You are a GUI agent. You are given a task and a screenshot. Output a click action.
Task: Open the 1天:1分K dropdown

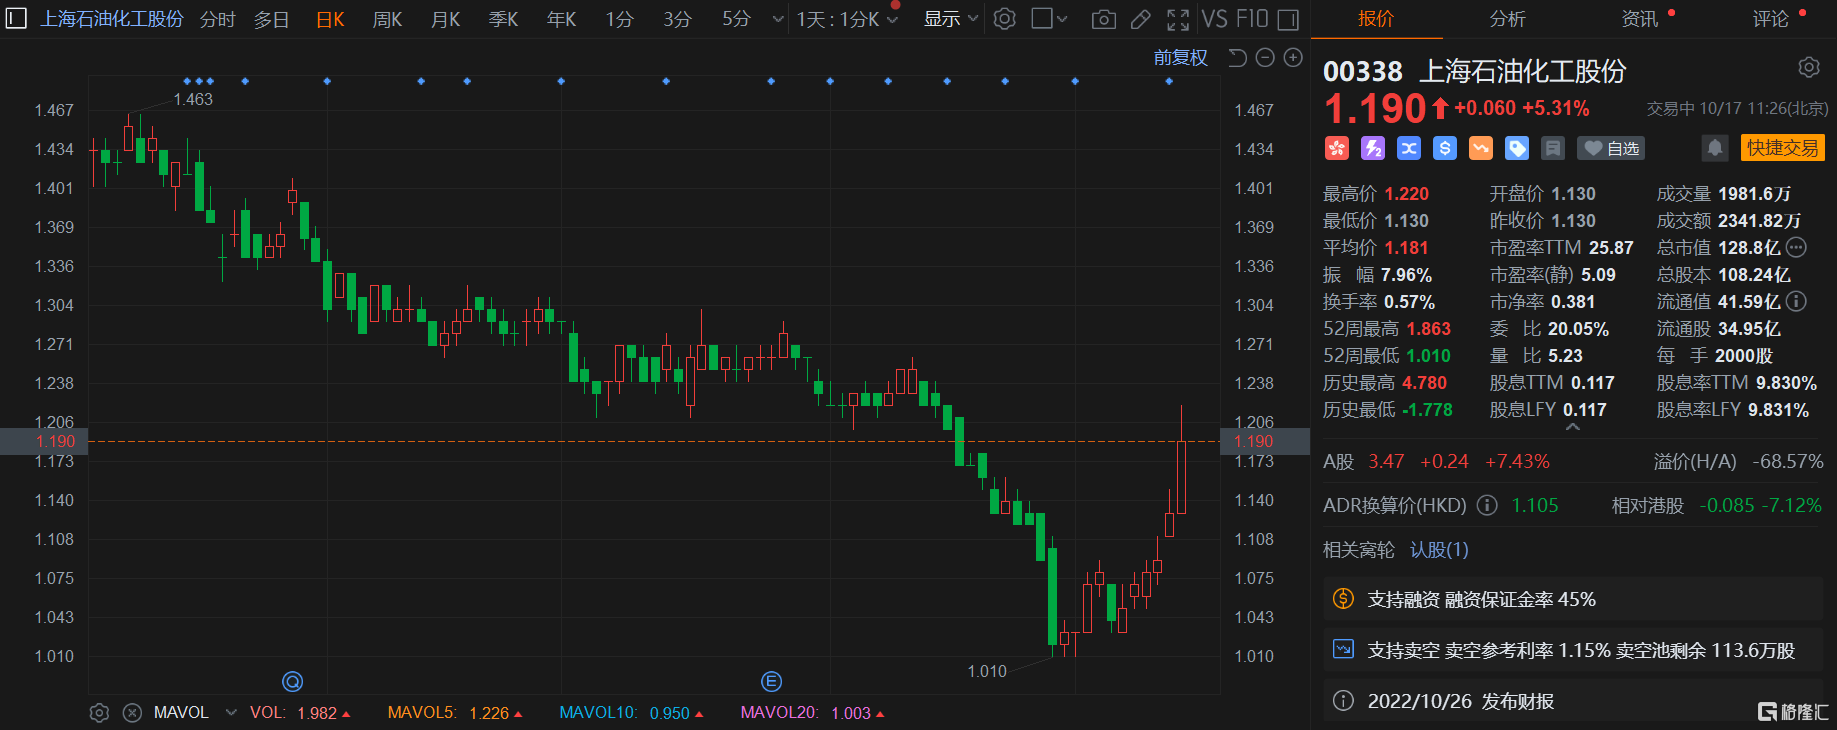(847, 19)
